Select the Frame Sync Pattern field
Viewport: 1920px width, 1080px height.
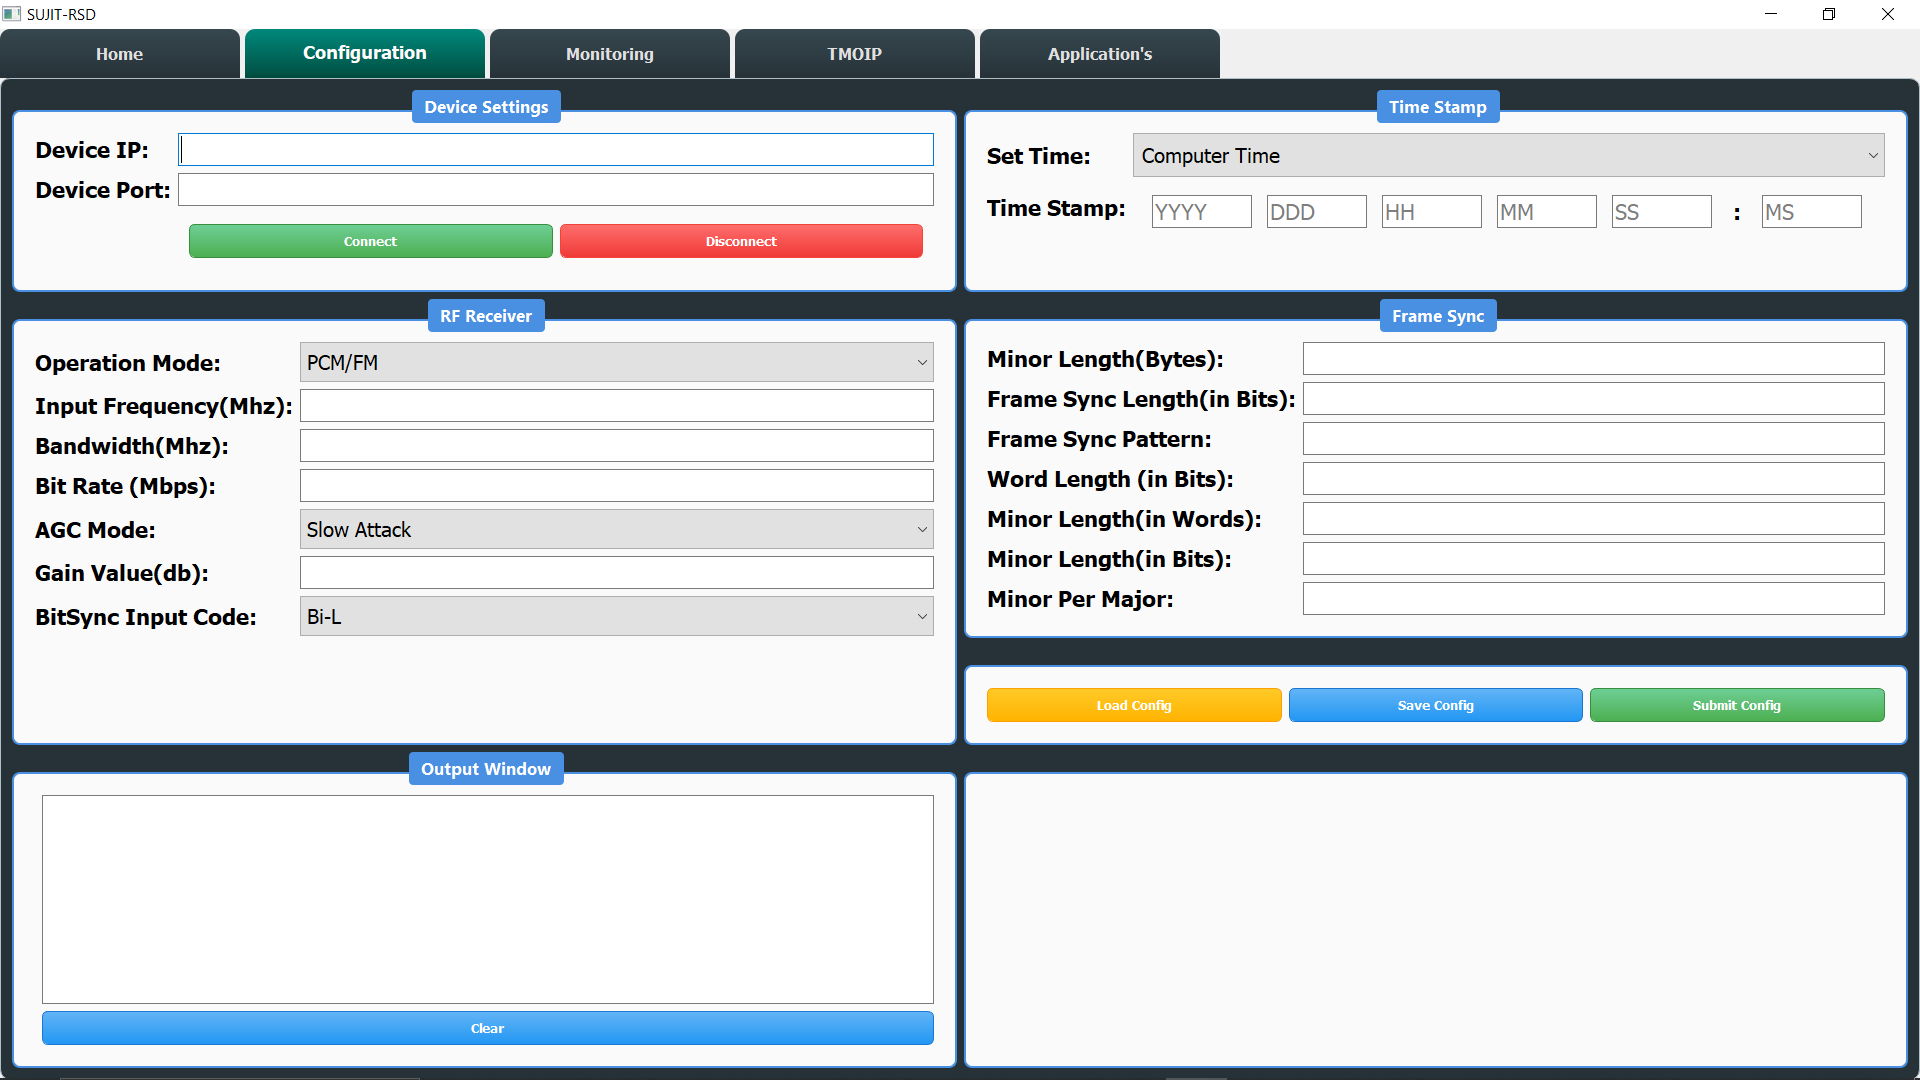[1592, 439]
